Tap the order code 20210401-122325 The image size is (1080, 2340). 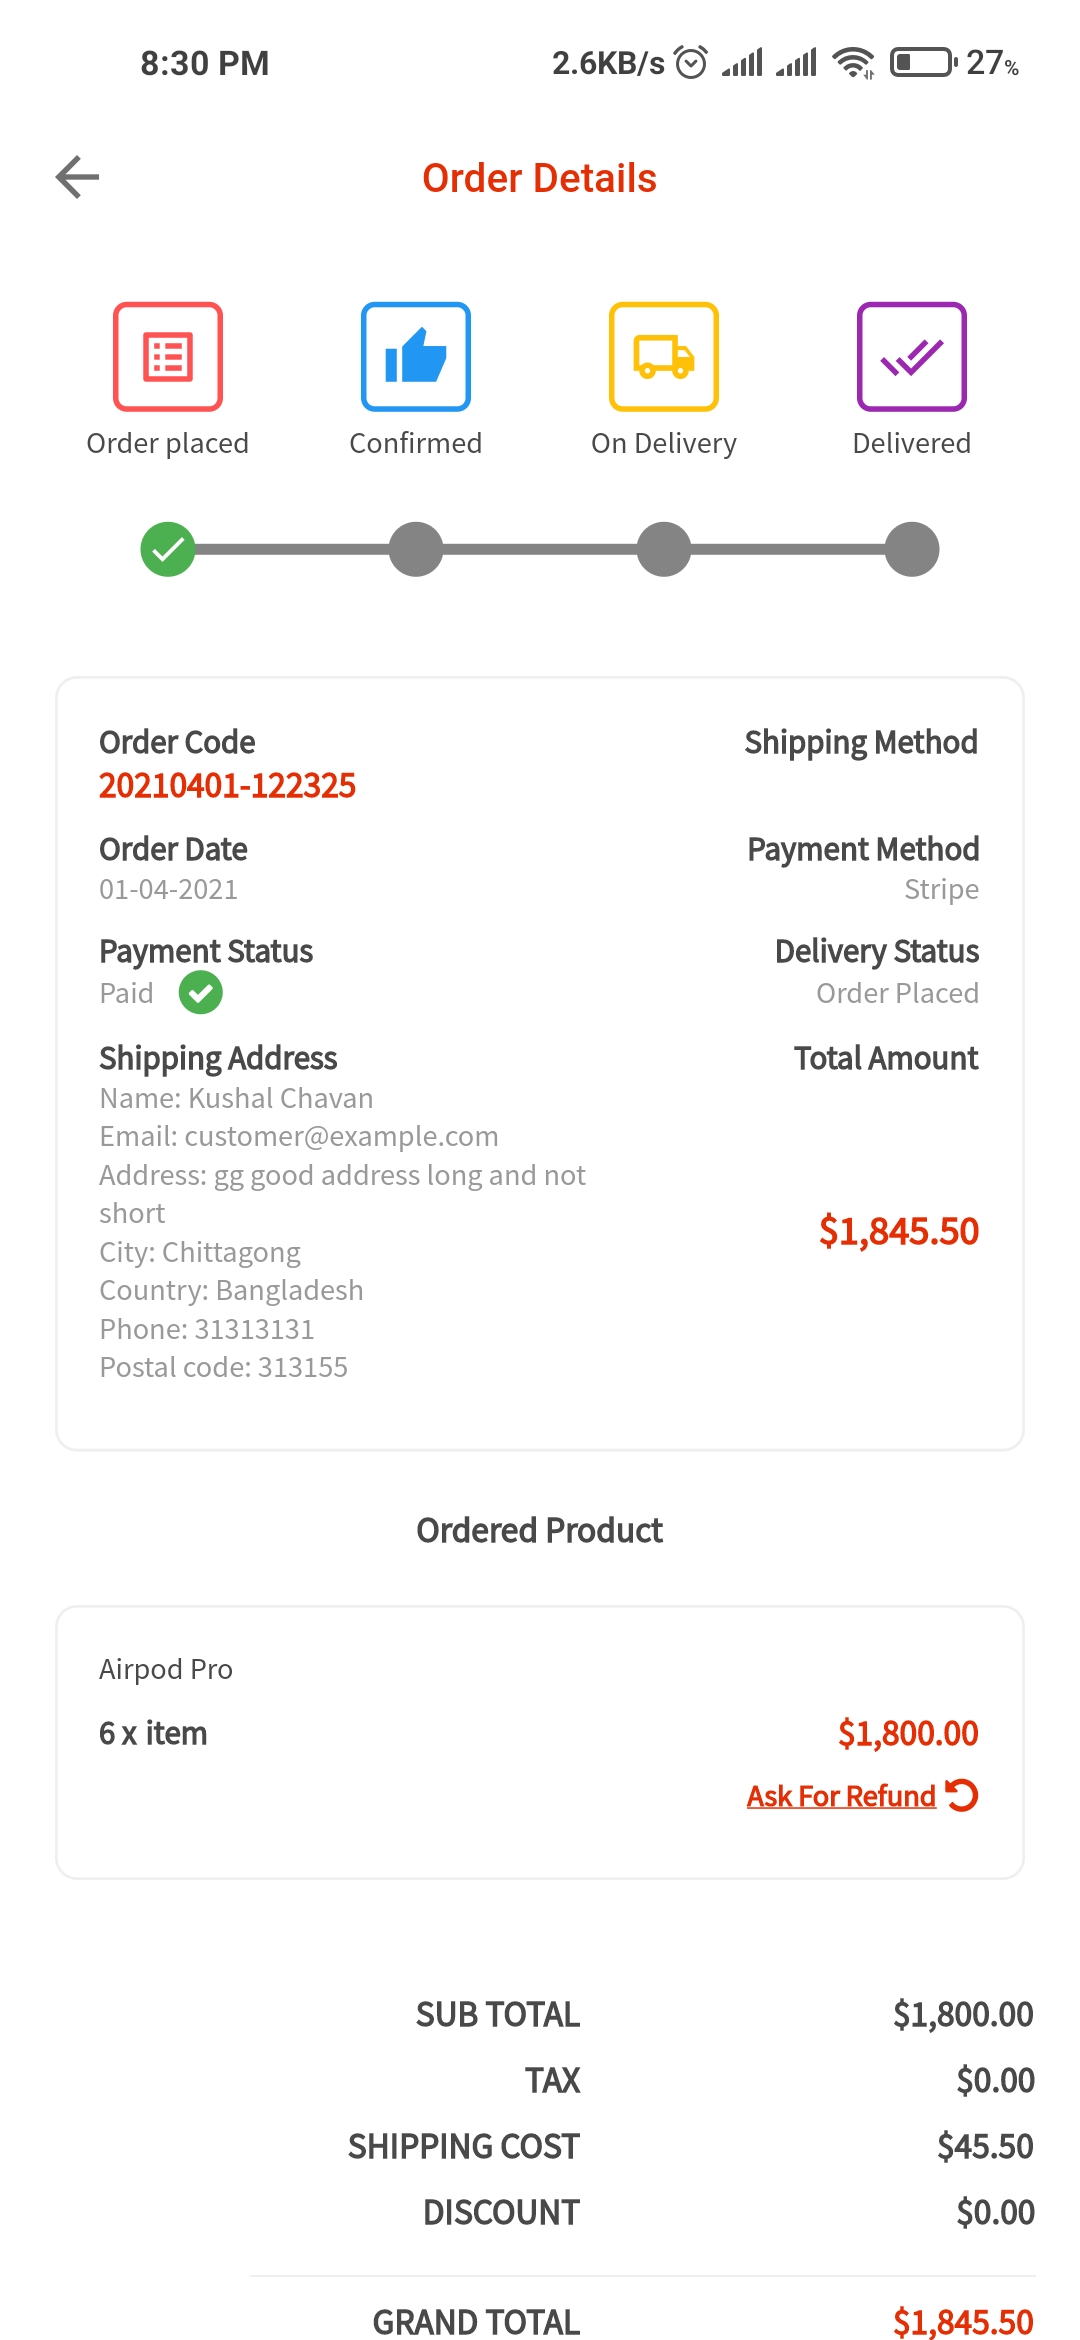(x=227, y=786)
